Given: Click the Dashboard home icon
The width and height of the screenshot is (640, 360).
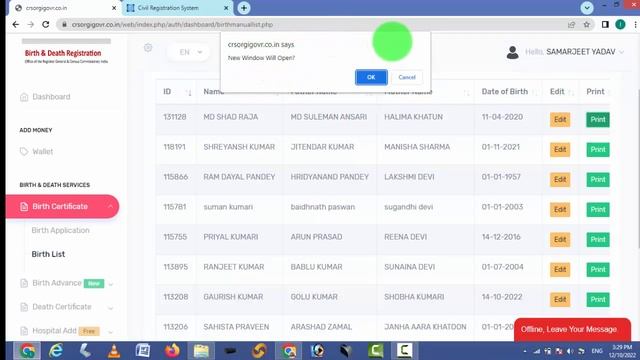Looking at the screenshot, I should [x=24, y=97].
